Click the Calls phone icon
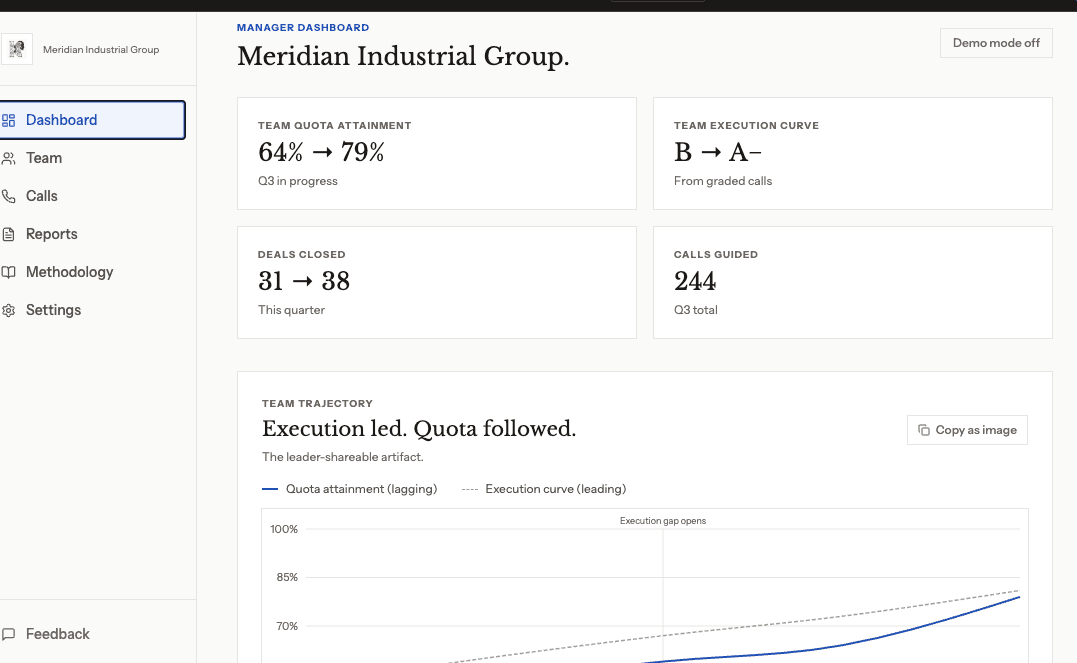 [8, 196]
